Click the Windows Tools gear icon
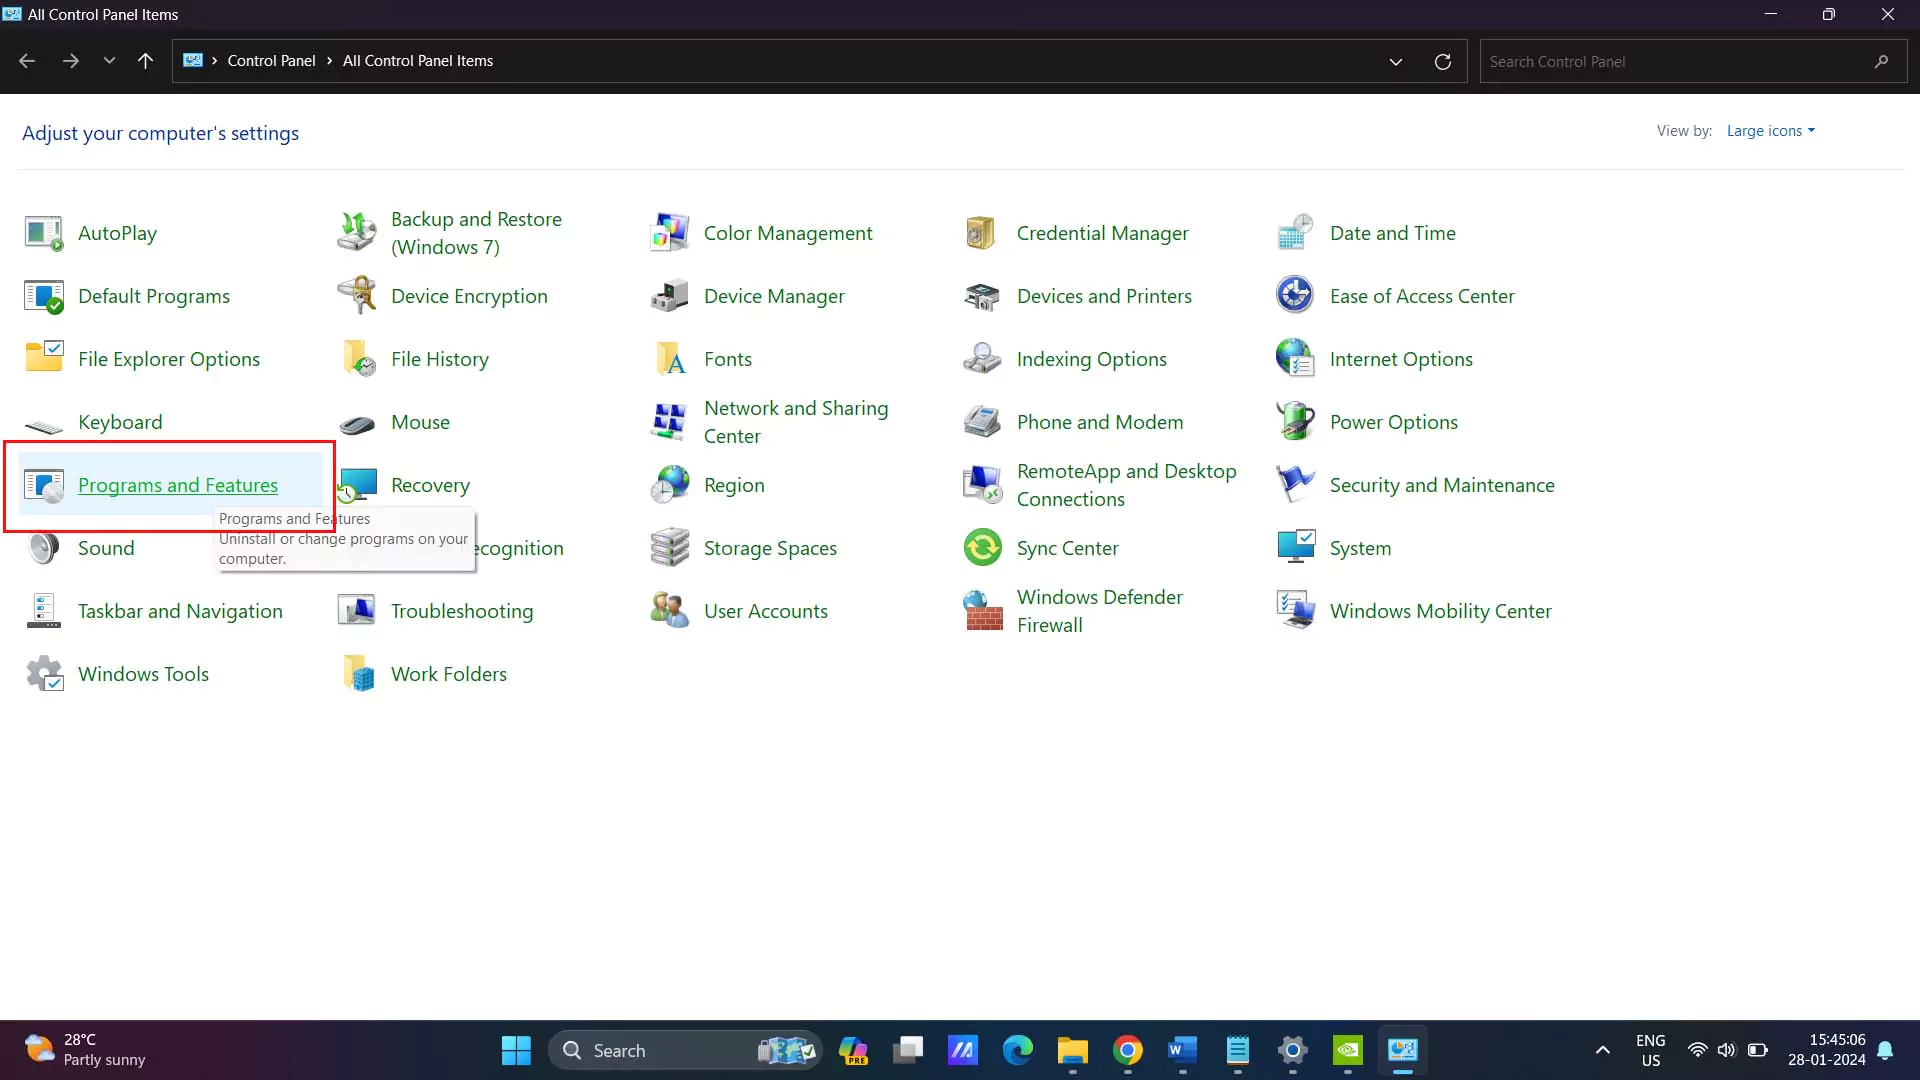 (x=43, y=674)
